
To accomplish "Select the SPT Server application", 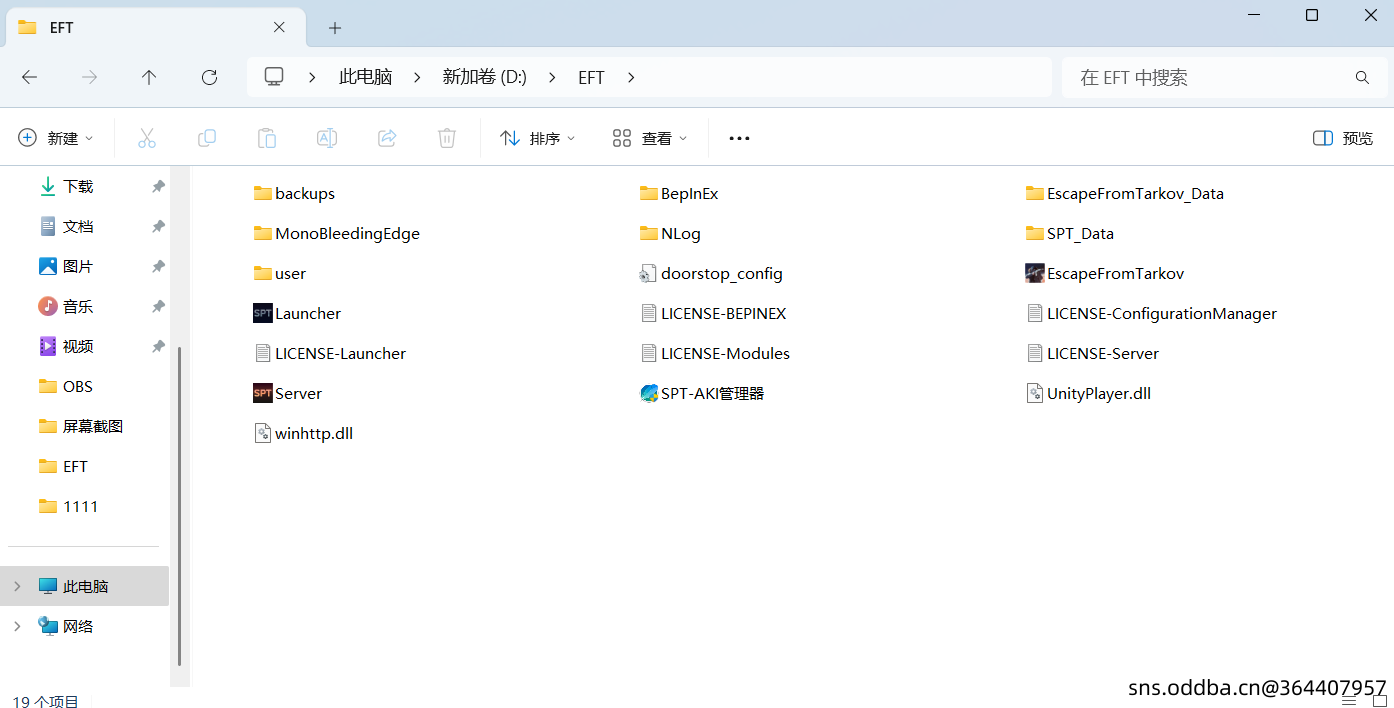I will coord(288,393).
